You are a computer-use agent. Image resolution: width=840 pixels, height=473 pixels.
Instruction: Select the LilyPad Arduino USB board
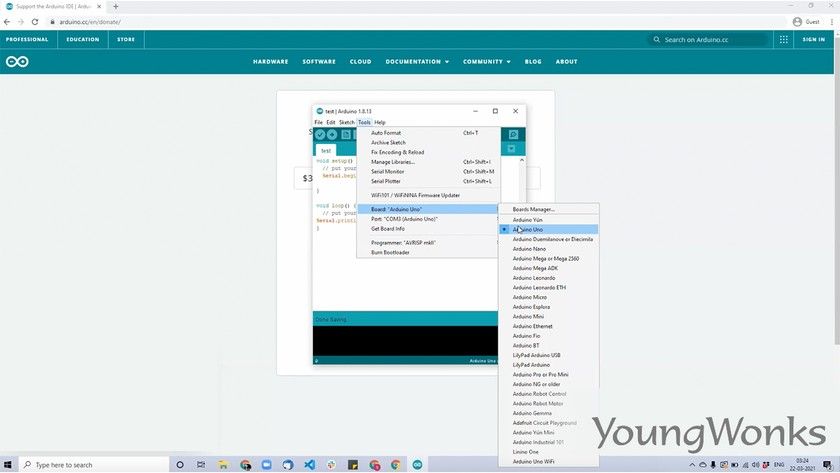549,355
